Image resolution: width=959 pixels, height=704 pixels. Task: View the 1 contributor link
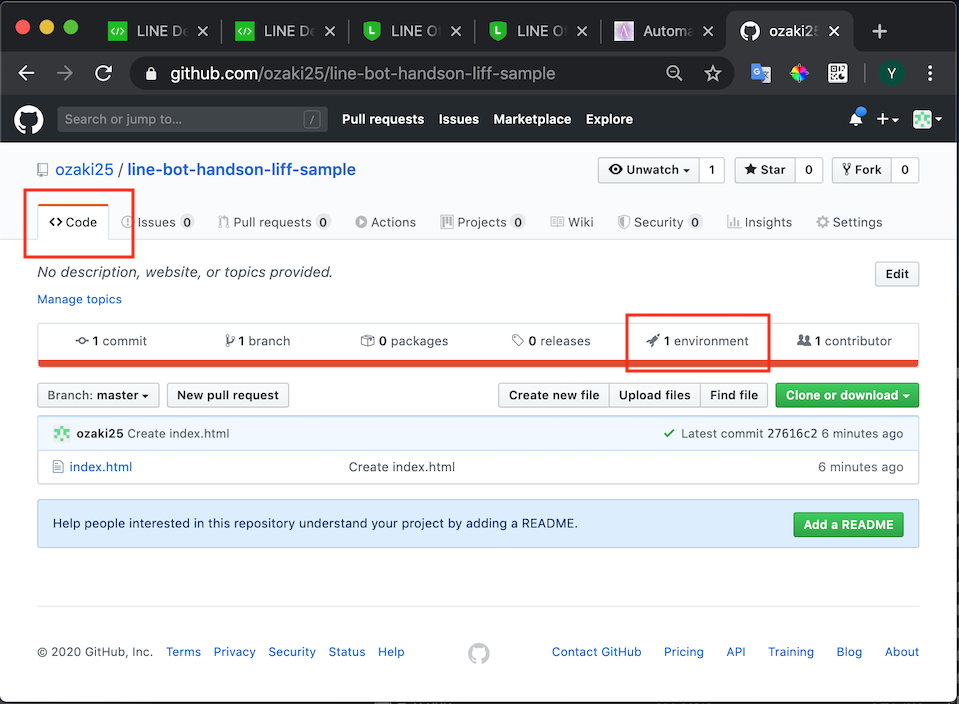(845, 341)
